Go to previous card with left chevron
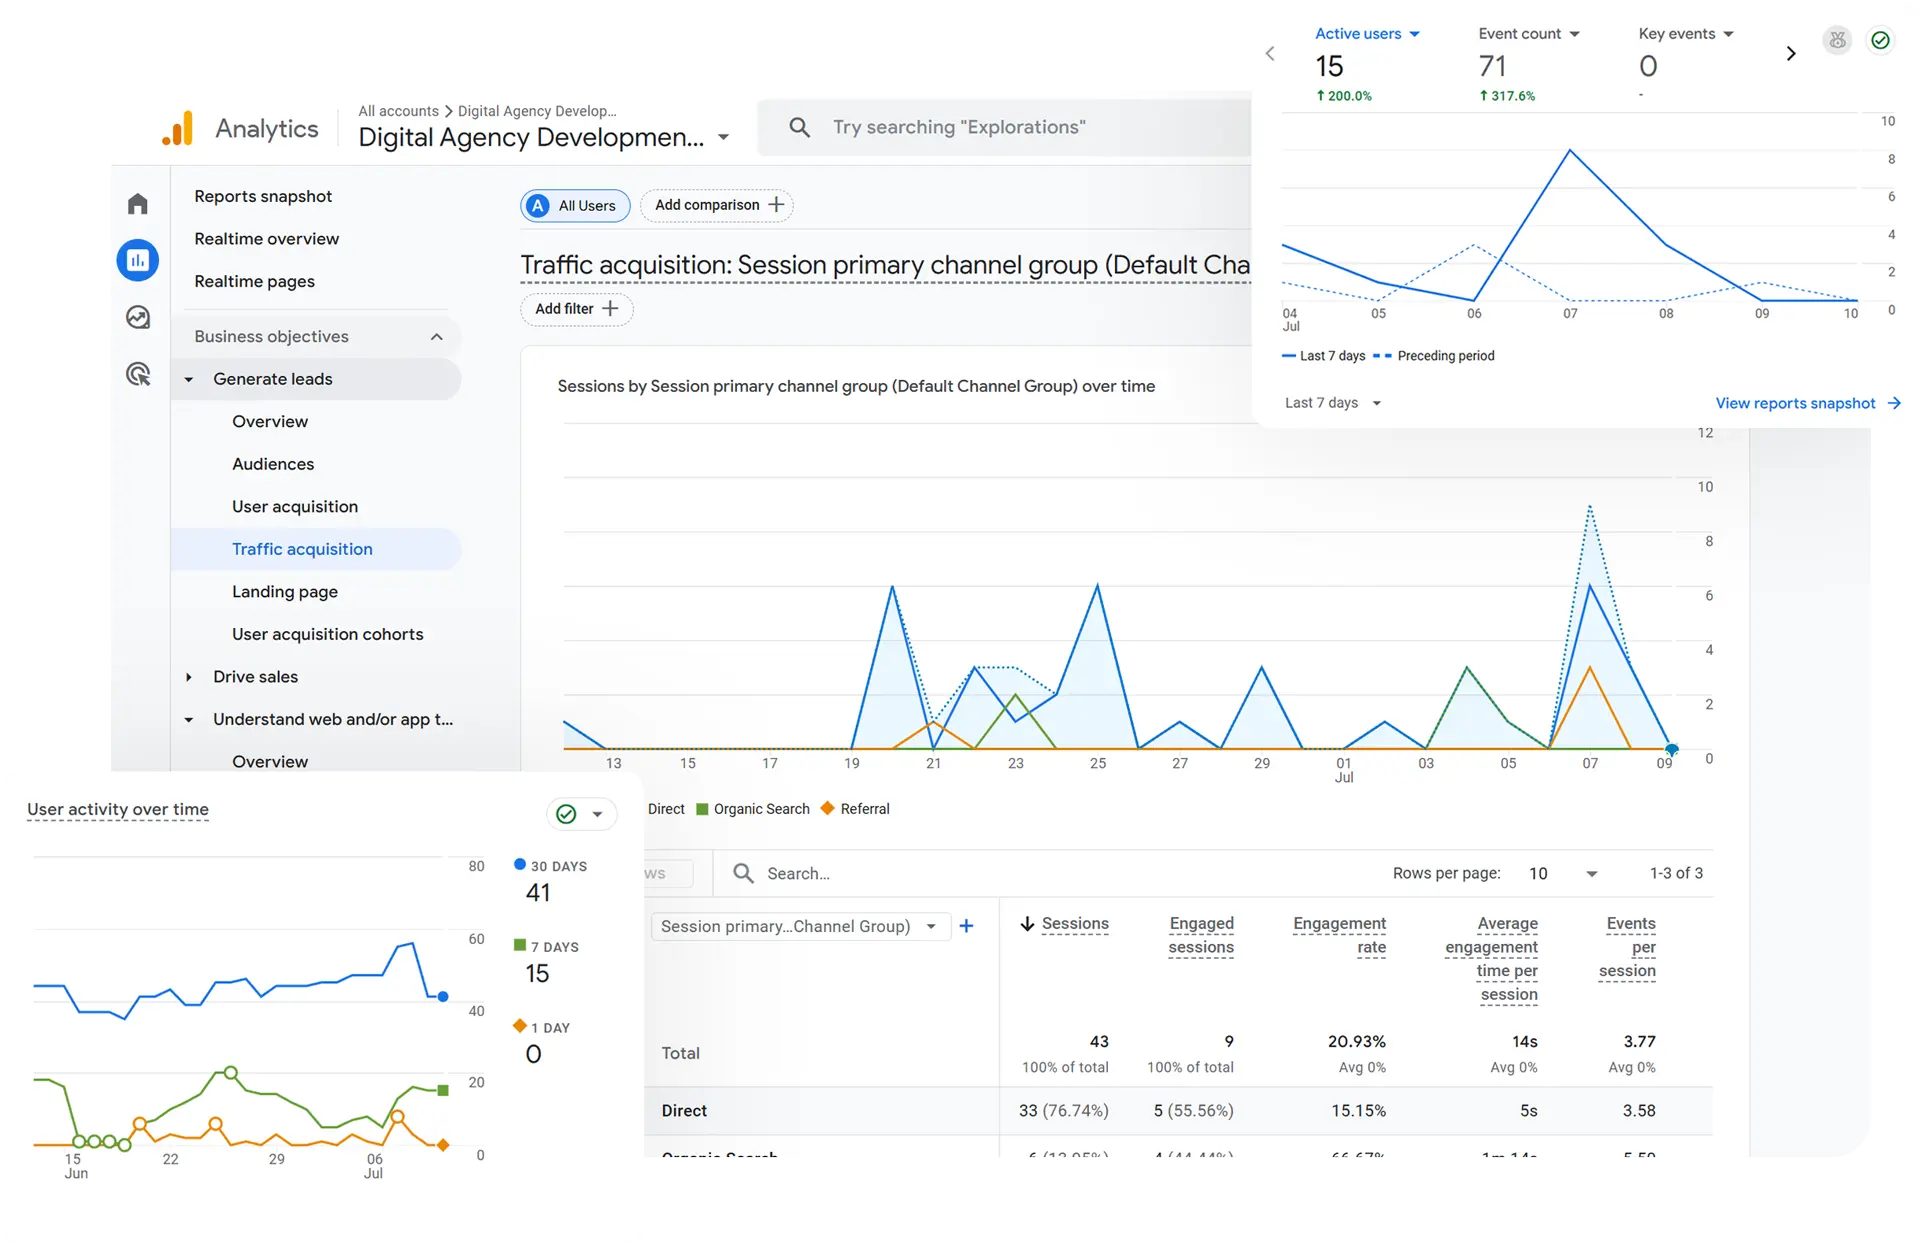The image size is (1920, 1244). point(1270,53)
